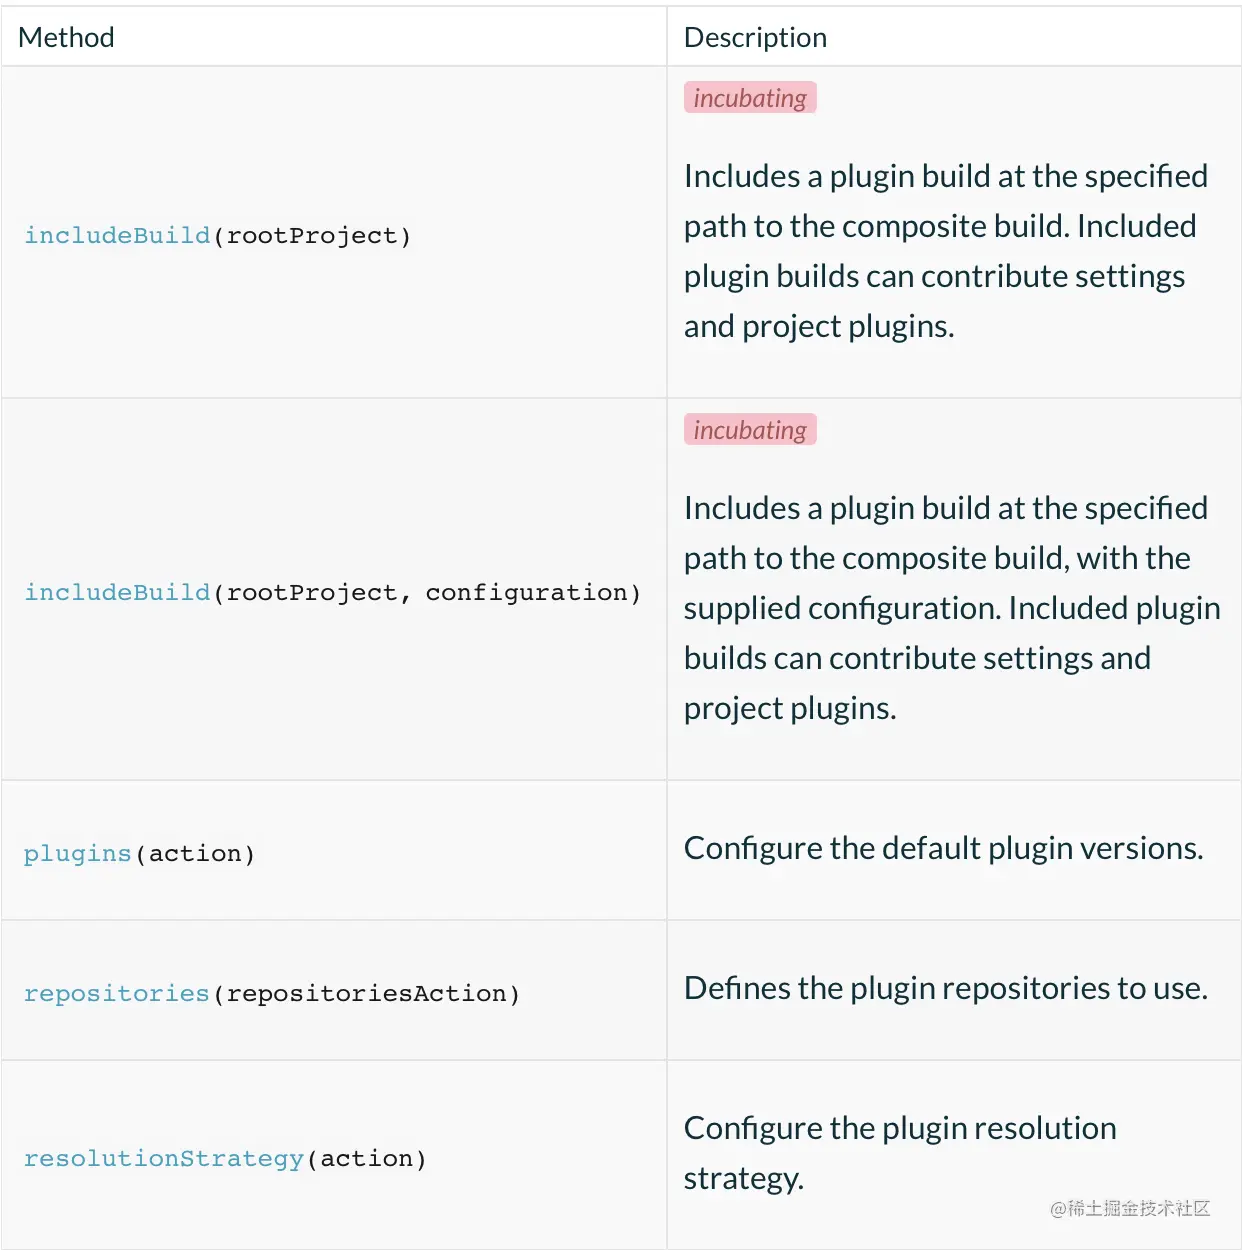Click the Method column header
Screen dimensions: 1242x1250
[66, 37]
